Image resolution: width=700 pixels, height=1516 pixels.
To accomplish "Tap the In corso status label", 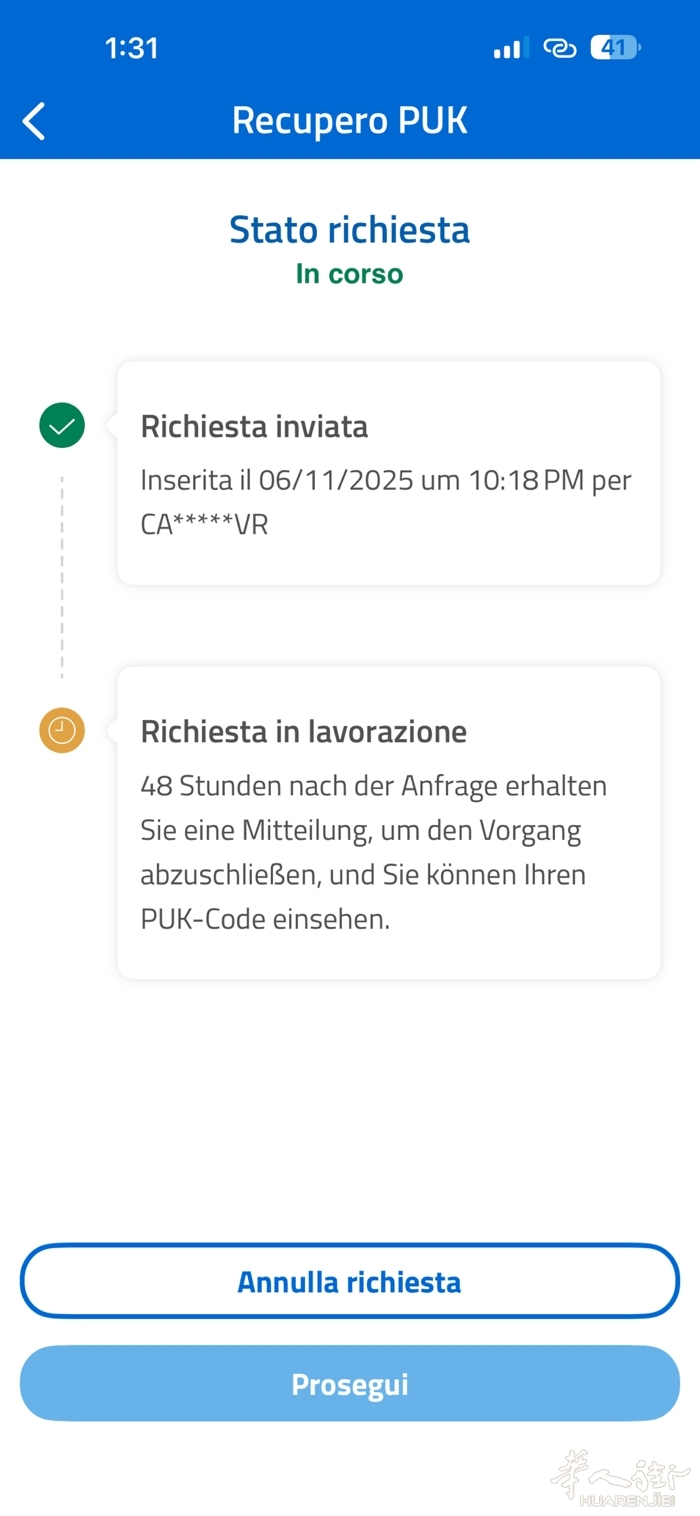I will pos(350,274).
